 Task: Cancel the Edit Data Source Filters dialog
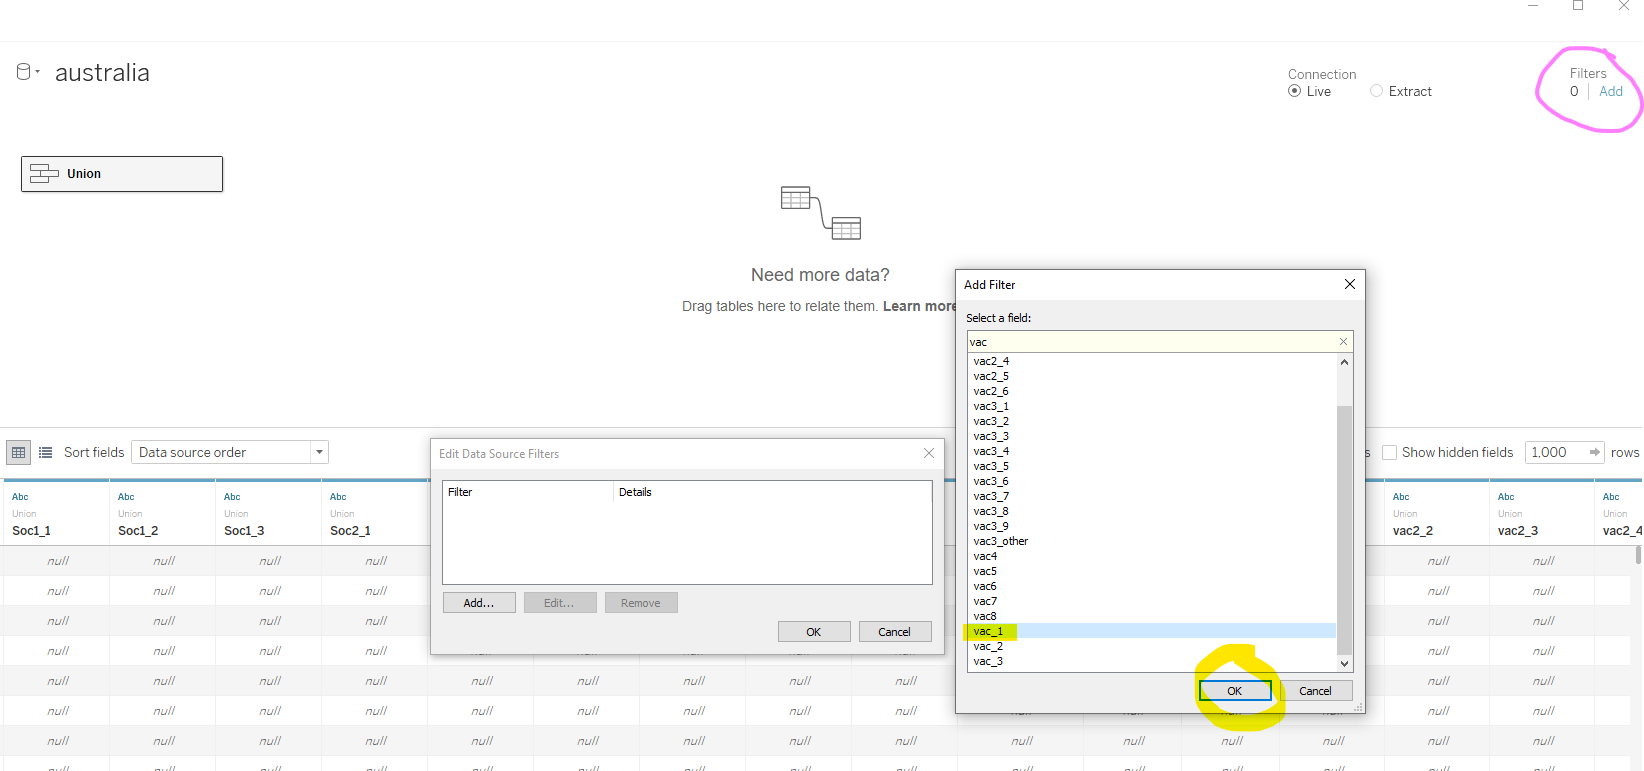(x=895, y=632)
